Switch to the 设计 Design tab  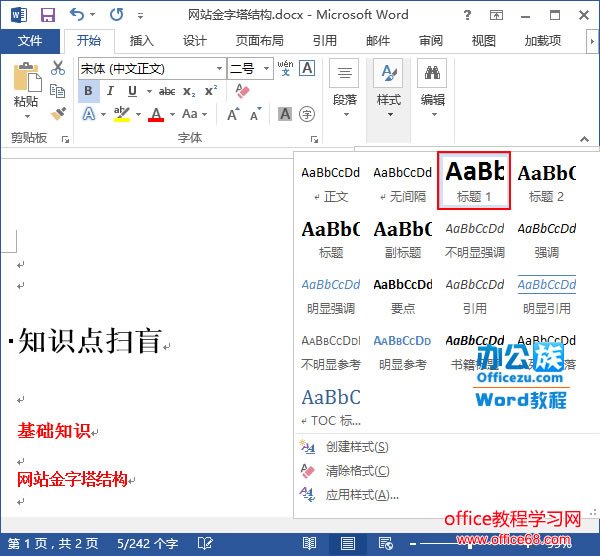[x=194, y=41]
